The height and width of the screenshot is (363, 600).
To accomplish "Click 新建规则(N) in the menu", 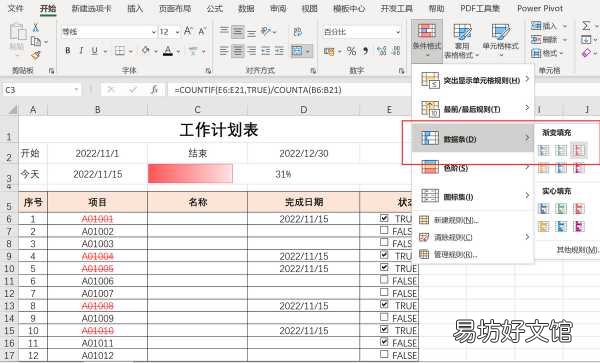I will pyautogui.click(x=473, y=220).
